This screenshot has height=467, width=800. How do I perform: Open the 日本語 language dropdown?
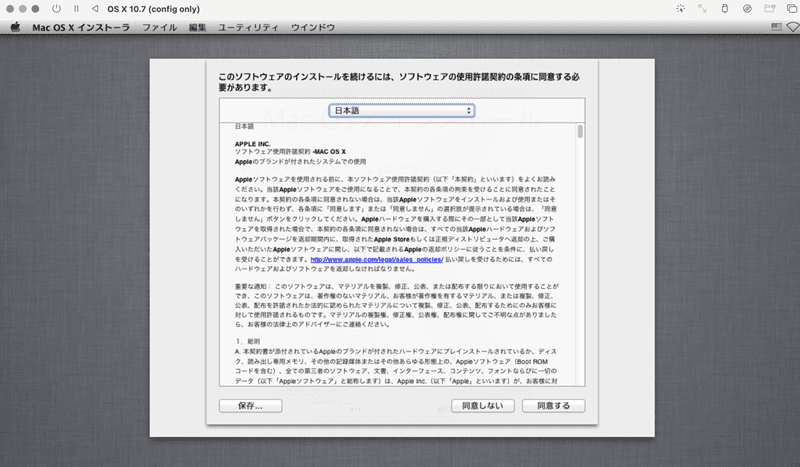point(402,110)
